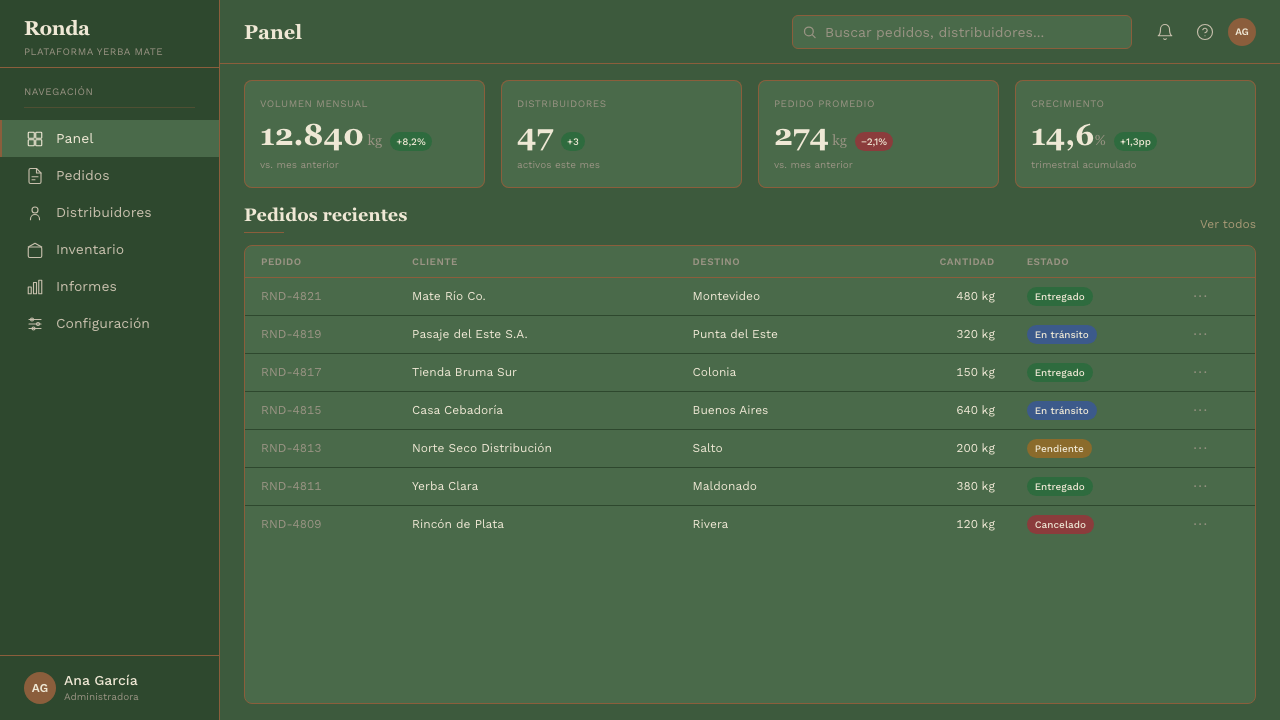The width and height of the screenshot is (1280, 720).
Task: Open Pedidos section
Action: (110, 176)
